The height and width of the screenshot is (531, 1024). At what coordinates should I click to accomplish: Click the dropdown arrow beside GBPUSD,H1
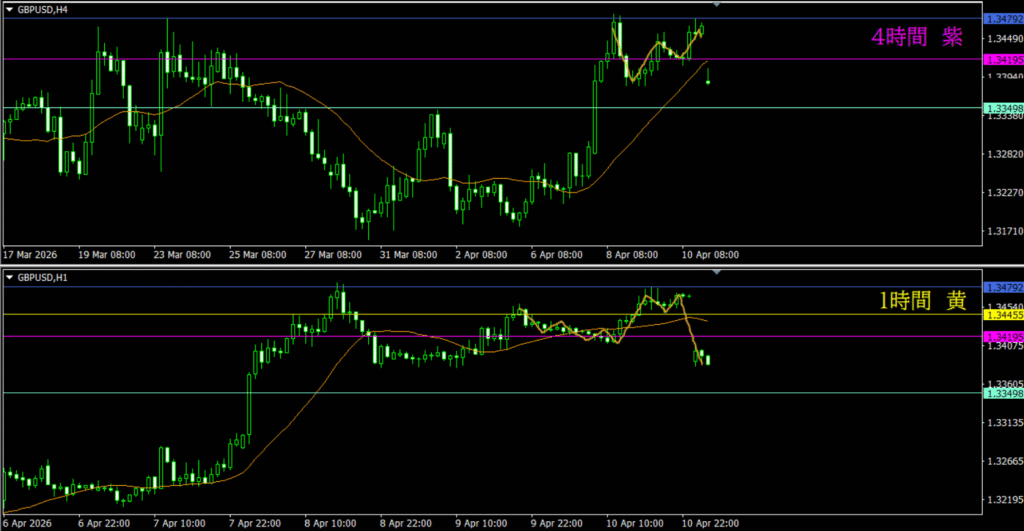point(10,276)
